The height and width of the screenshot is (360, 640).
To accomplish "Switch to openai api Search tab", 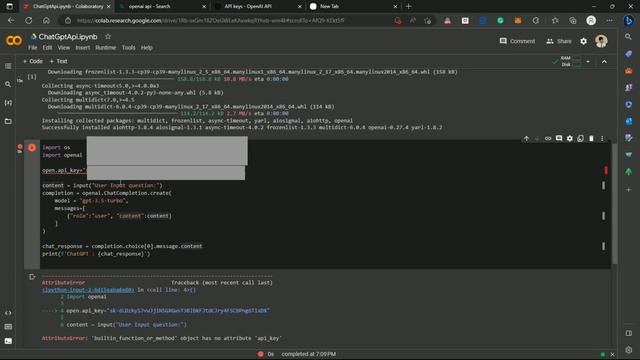I will [x=162, y=7].
